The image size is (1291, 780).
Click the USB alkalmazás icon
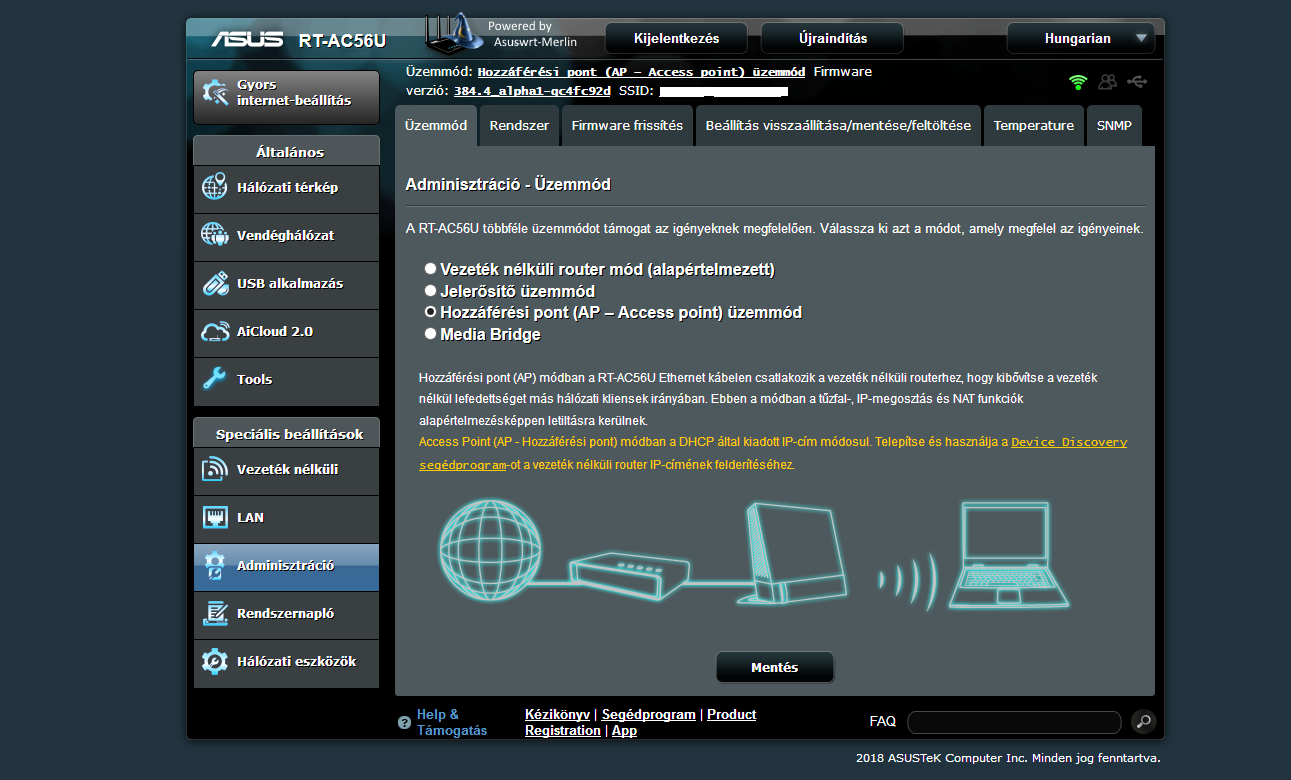[215, 283]
